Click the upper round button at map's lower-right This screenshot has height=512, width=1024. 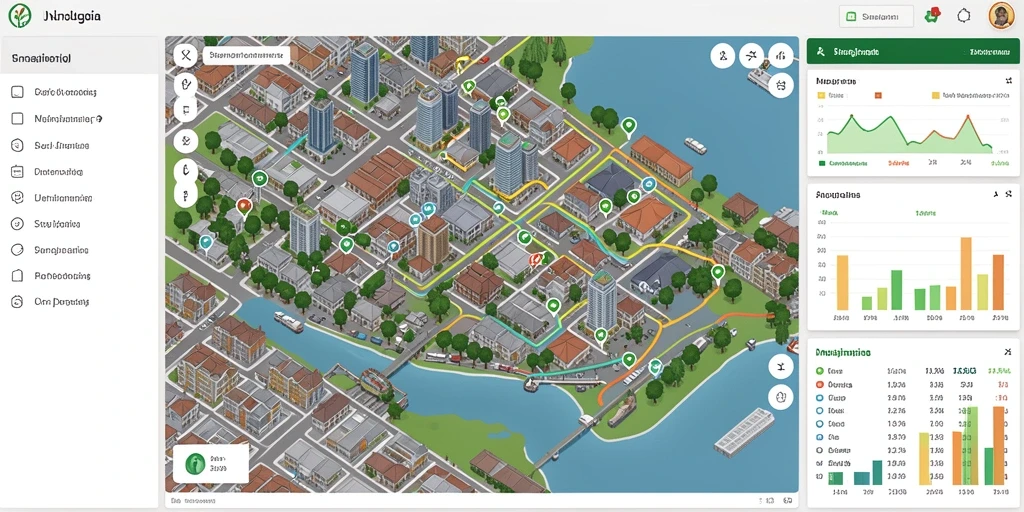pyautogui.click(x=780, y=367)
